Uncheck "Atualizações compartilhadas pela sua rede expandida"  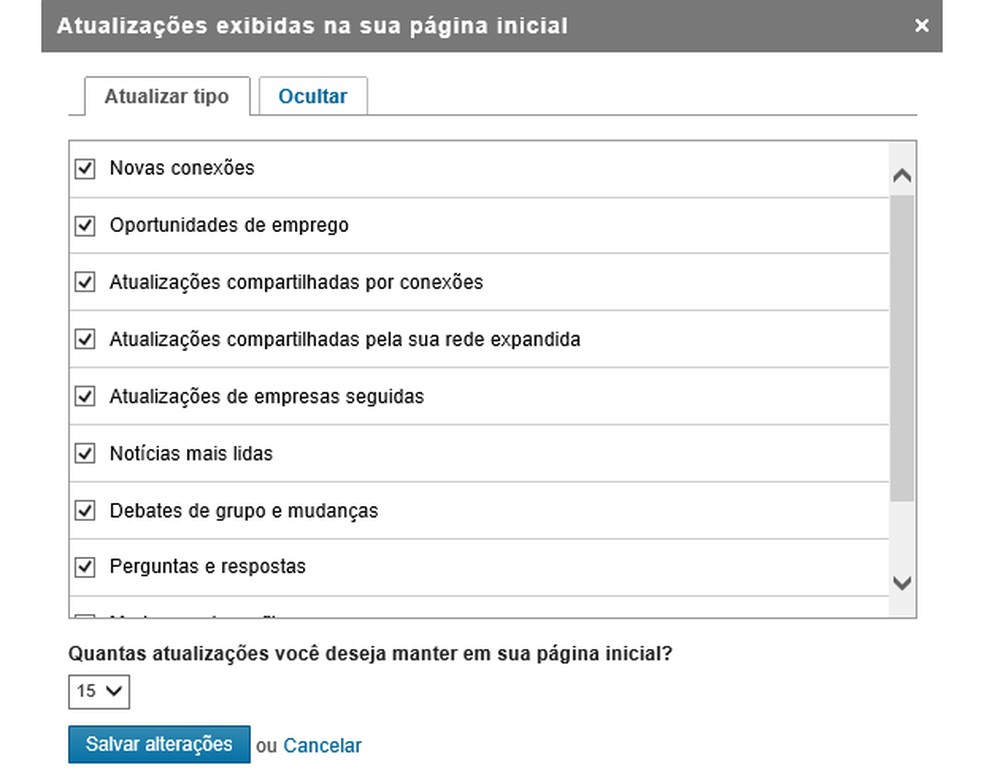coord(85,338)
